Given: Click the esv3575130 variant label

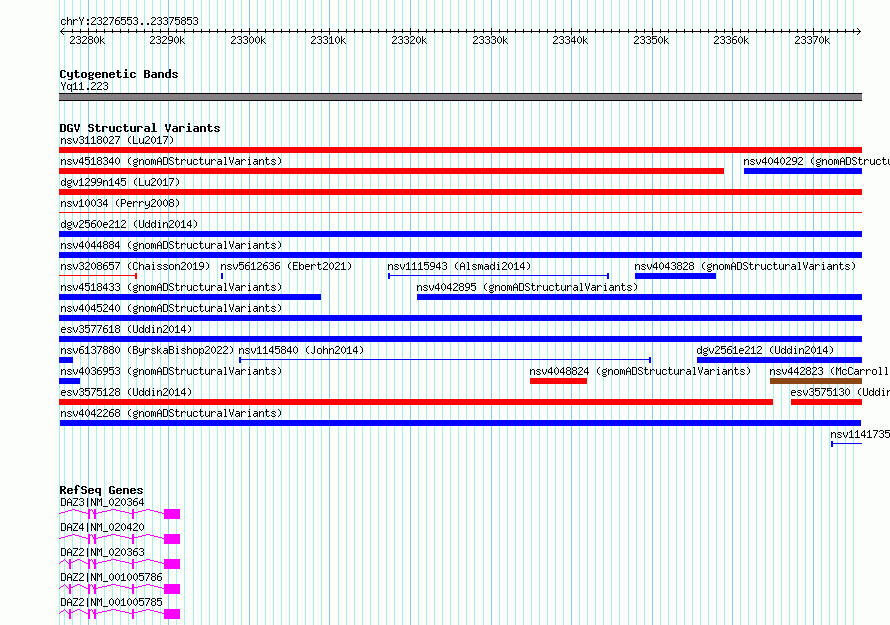Looking at the screenshot, I should click(840, 392).
